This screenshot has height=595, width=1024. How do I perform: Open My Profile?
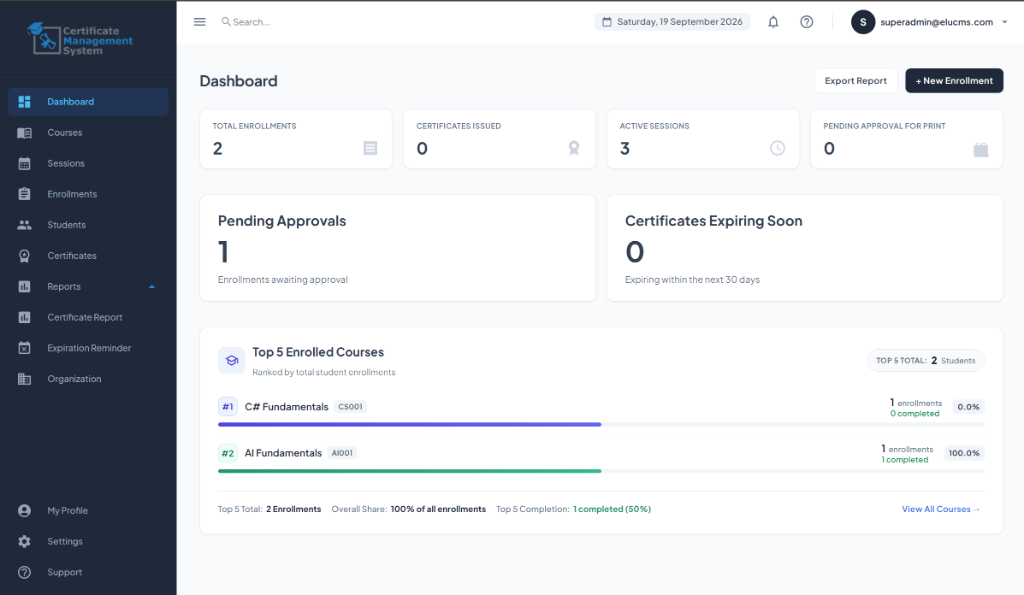[88, 511]
